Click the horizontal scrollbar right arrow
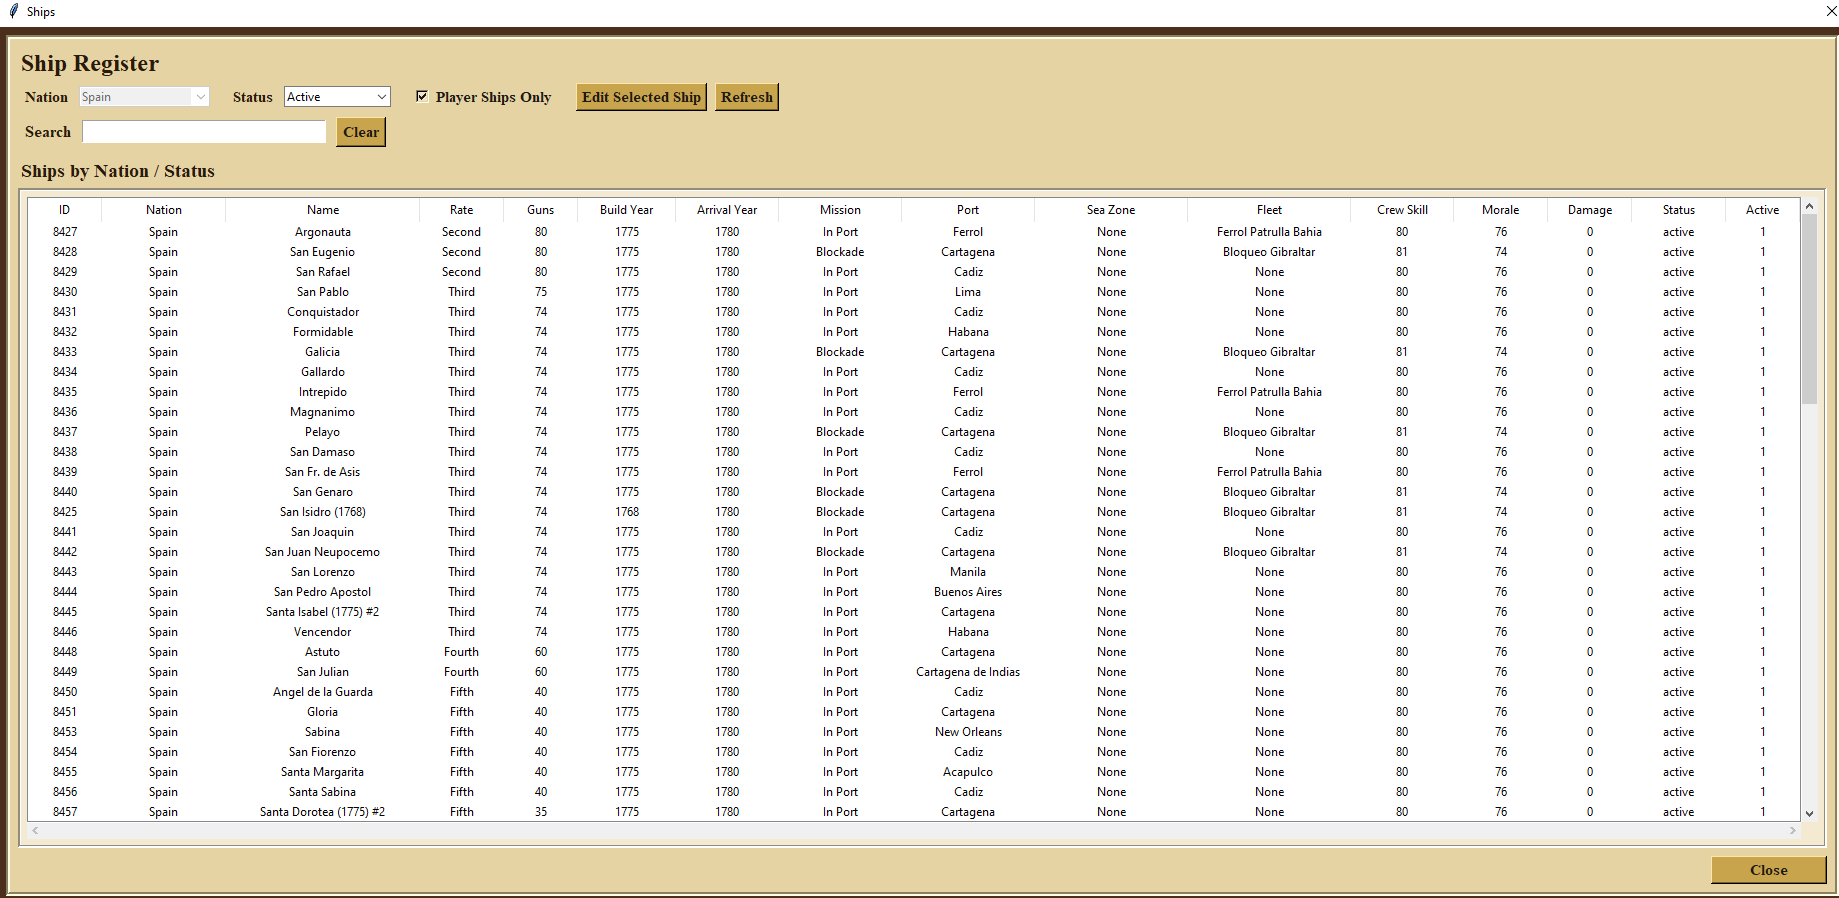The width and height of the screenshot is (1839, 898). click(x=1792, y=831)
